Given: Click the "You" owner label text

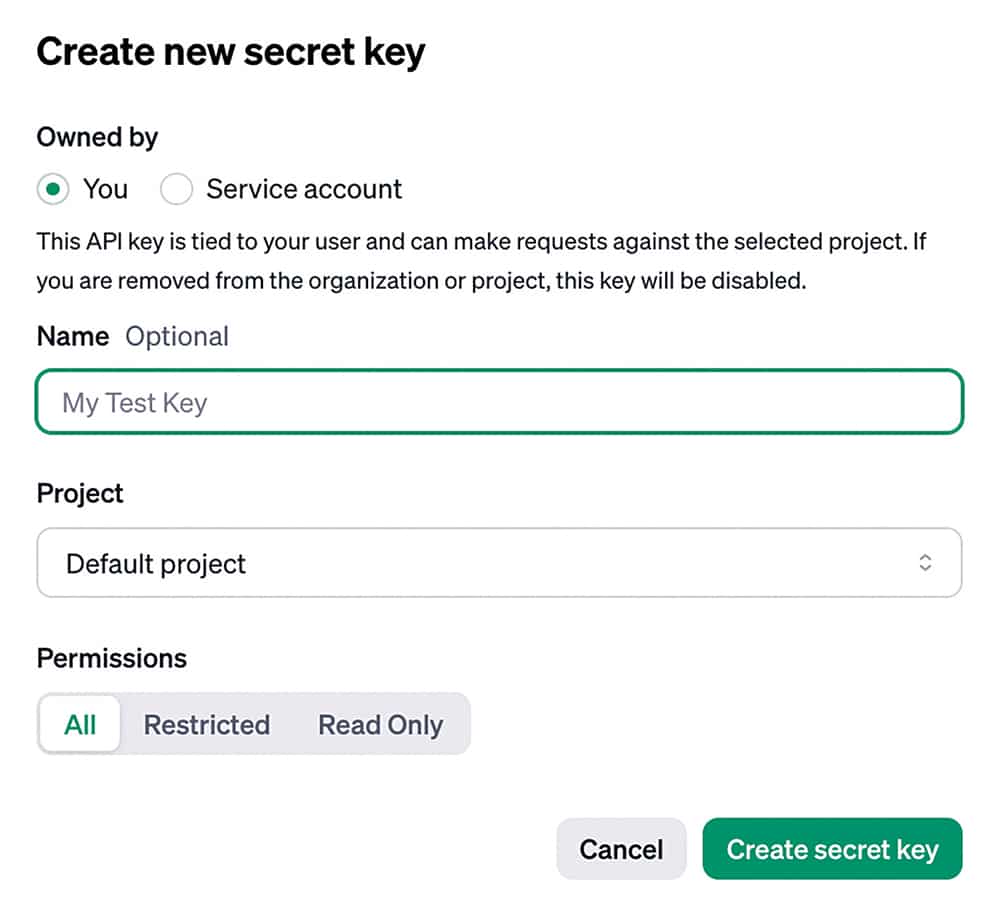Looking at the screenshot, I should 106,189.
